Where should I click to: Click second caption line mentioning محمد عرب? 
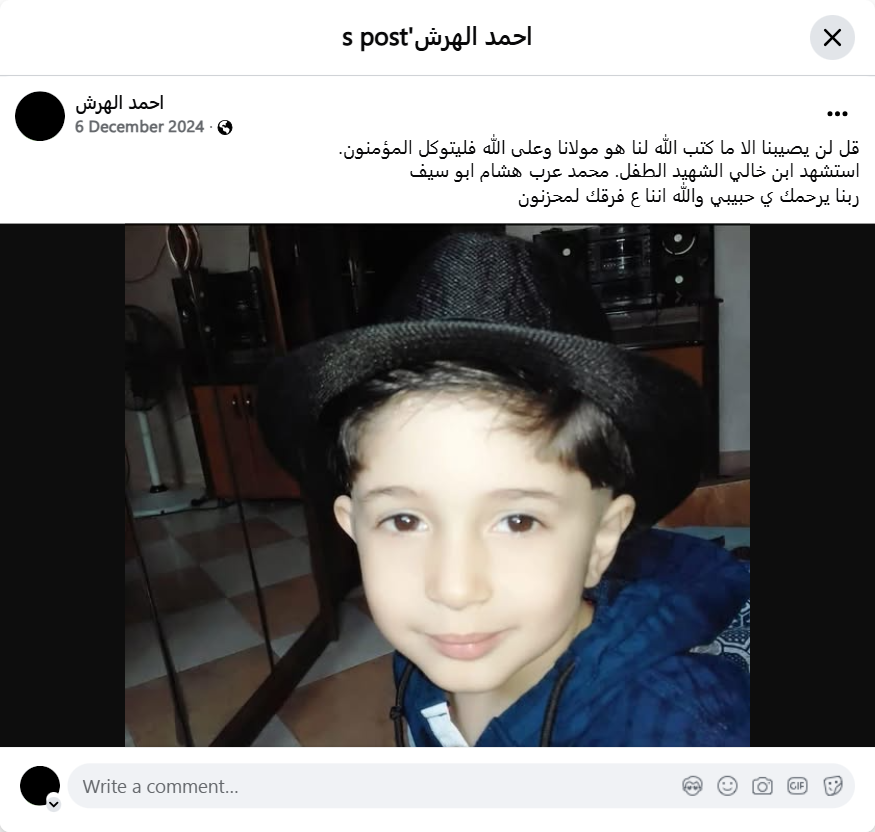click(x=634, y=172)
